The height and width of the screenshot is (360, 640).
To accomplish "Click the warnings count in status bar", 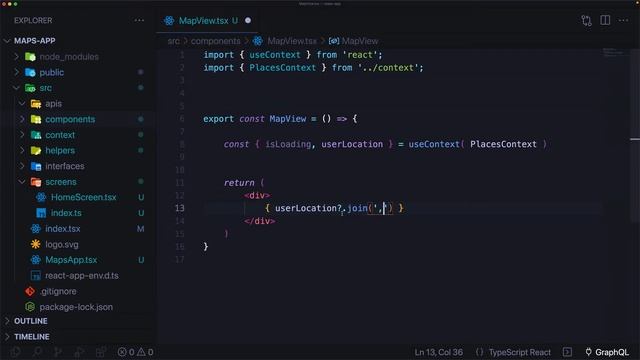I will tap(145, 352).
